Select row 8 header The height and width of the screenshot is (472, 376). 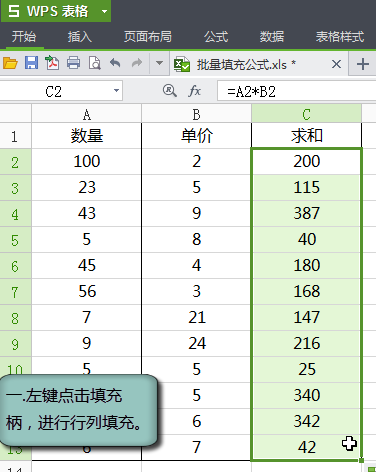click(15, 318)
